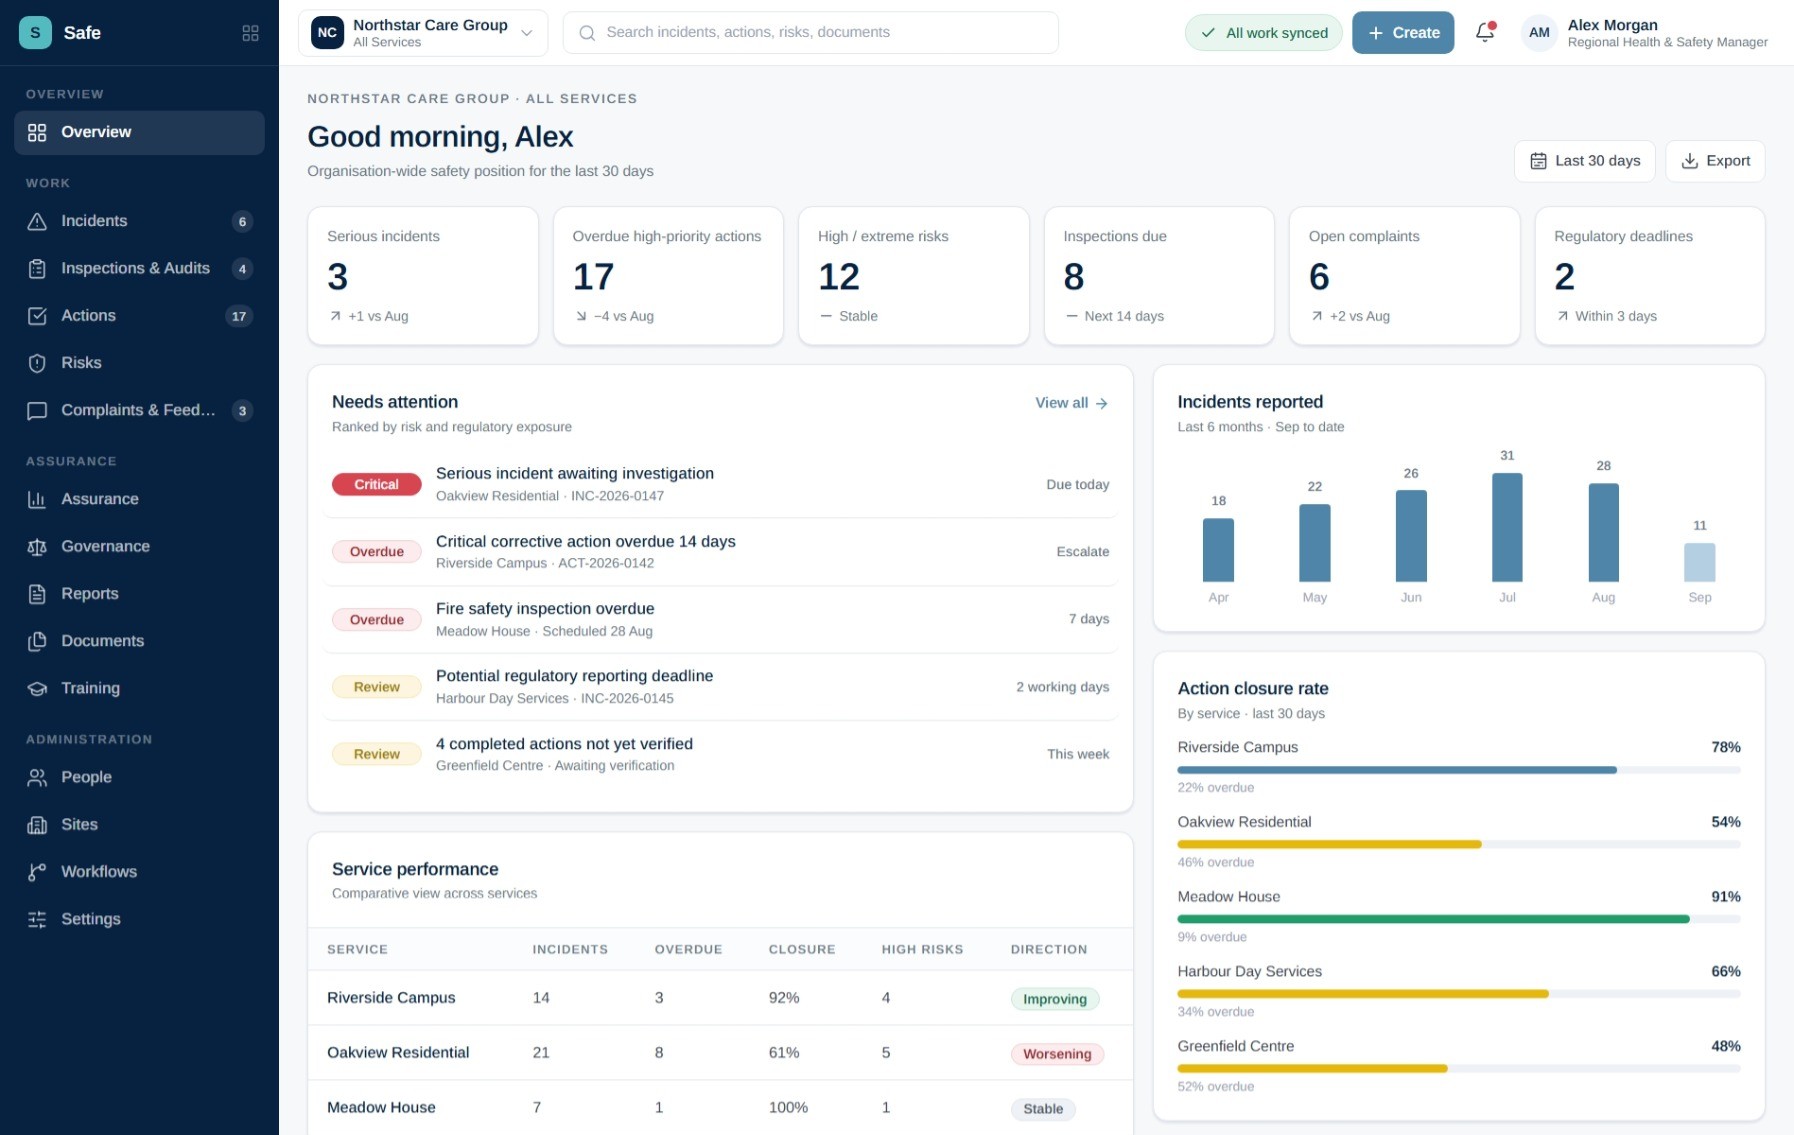Click the Jul bar in Incidents chart
This screenshot has width=1794, height=1135.
1507,527
